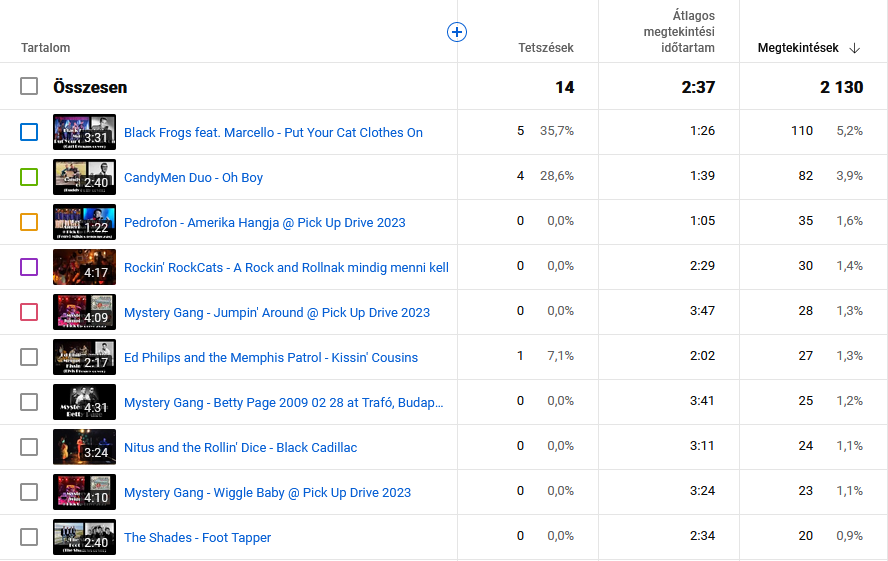Click the Mystery Gang Betty Page thumbnail

(84, 402)
